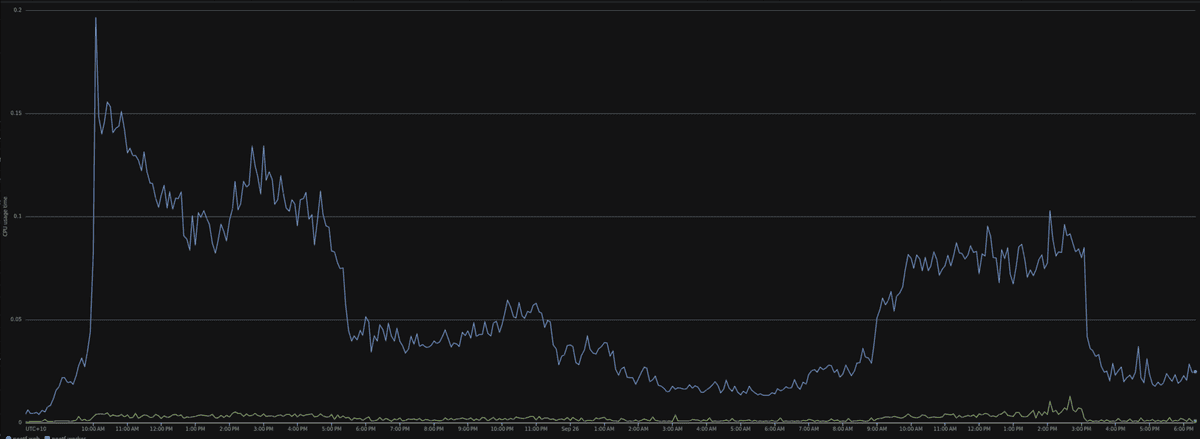
Task: Click the 1:00 AM time axis label
Action: (603, 428)
